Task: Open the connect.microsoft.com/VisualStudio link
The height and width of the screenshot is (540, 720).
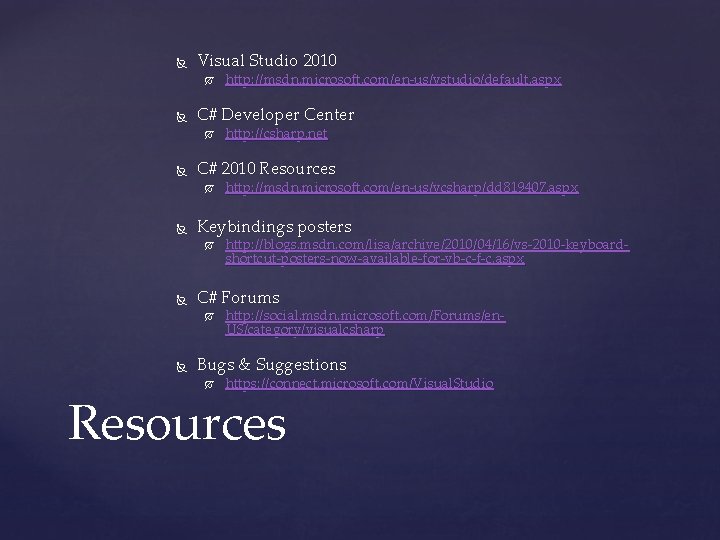Action: [x=359, y=383]
